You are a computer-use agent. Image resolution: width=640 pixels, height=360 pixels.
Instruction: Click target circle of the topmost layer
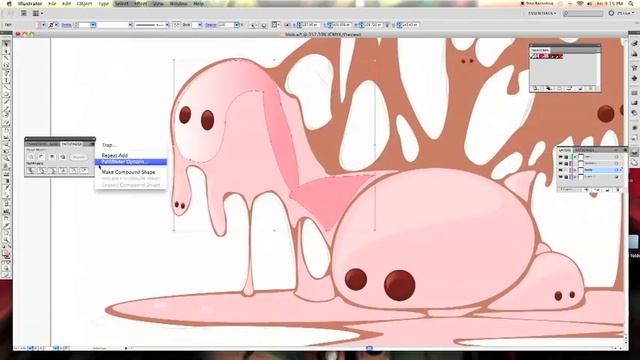click(616, 157)
